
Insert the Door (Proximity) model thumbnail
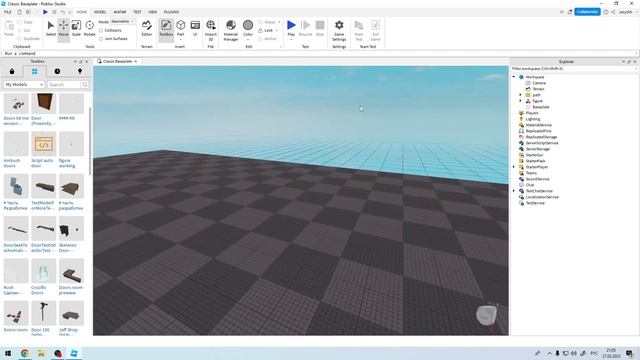[44, 103]
